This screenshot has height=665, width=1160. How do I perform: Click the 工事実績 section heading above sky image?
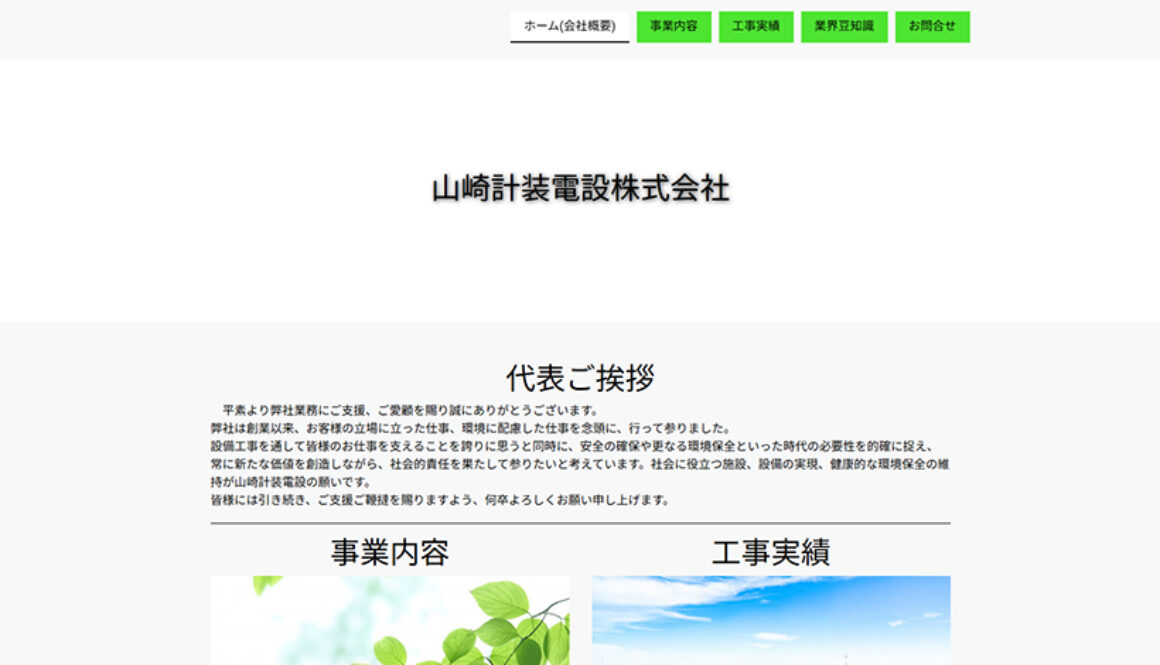click(x=770, y=552)
